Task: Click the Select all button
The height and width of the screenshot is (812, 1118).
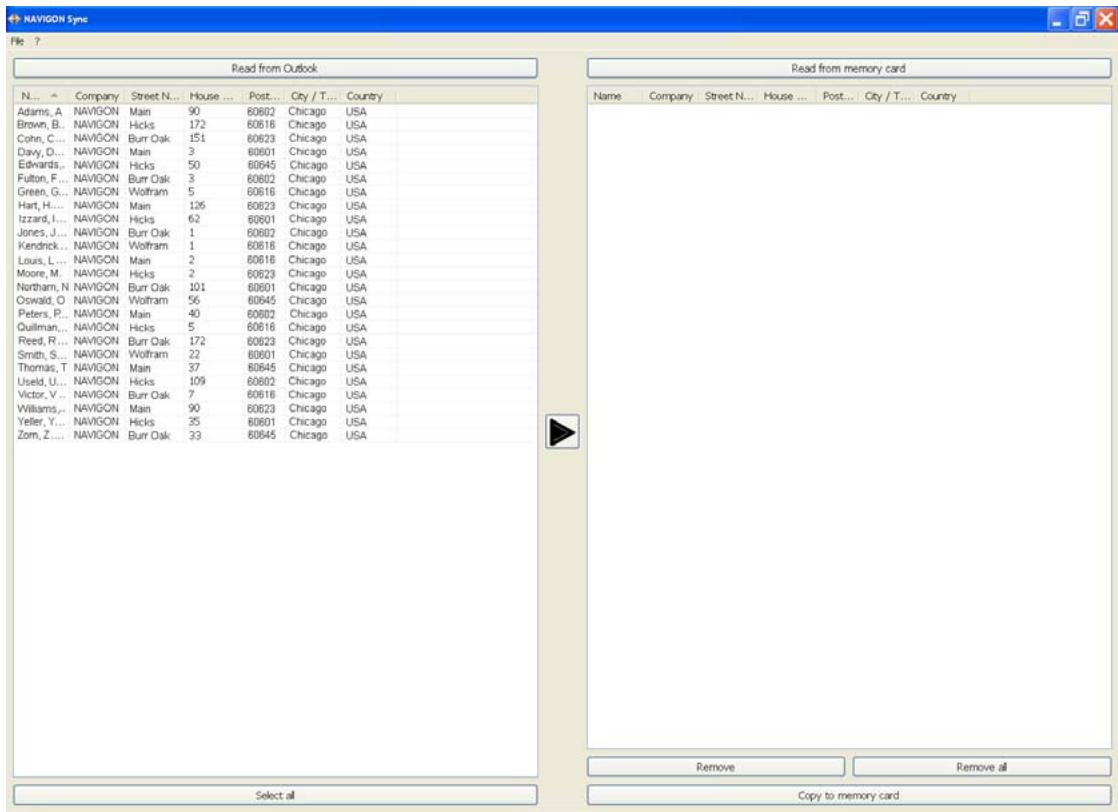Action: tap(275, 795)
